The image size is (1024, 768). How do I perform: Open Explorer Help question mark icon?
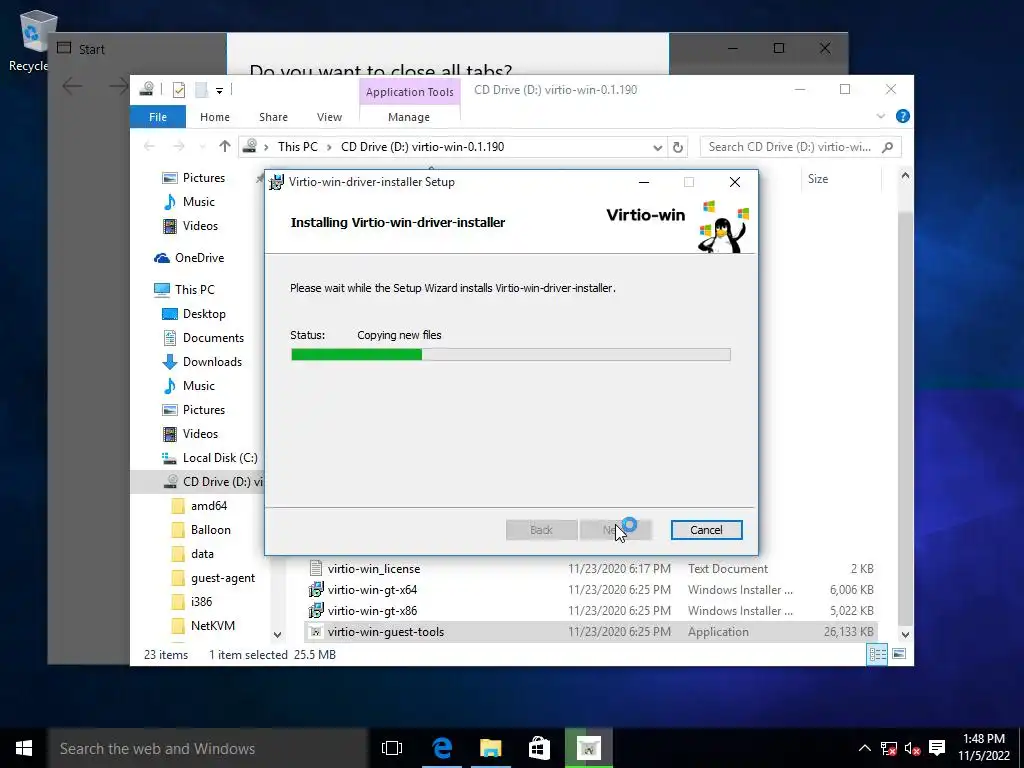click(903, 116)
